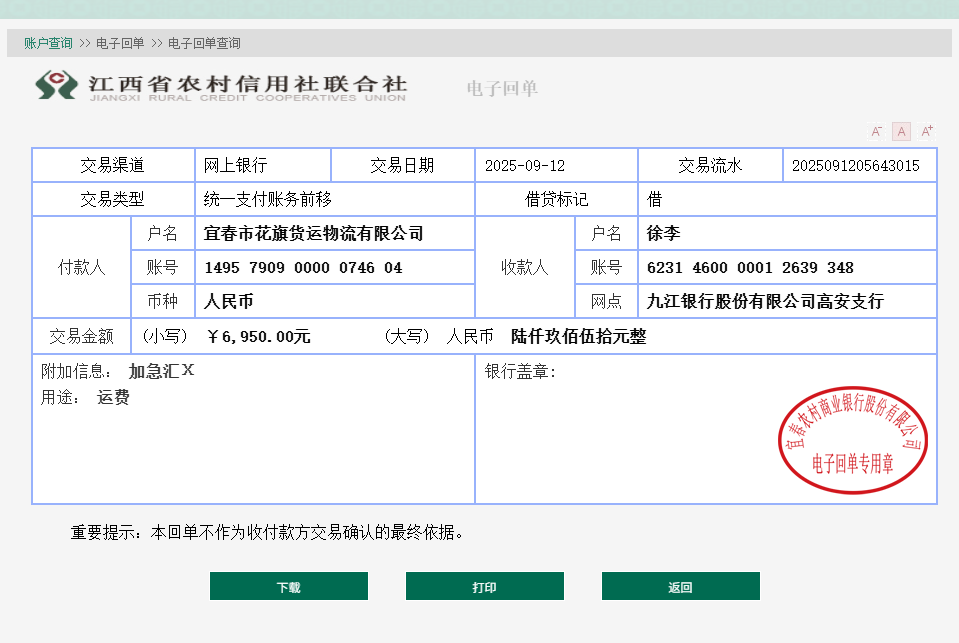This screenshot has width=959, height=643.
Task: Select the default font size A icon
Action: pyautogui.click(x=901, y=132)
